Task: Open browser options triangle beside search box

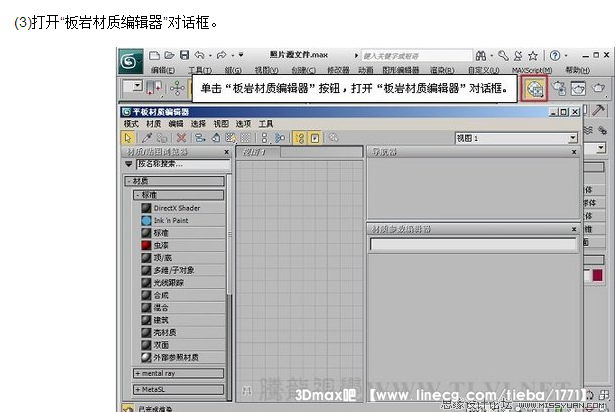Action: click(x=128, y=164)
